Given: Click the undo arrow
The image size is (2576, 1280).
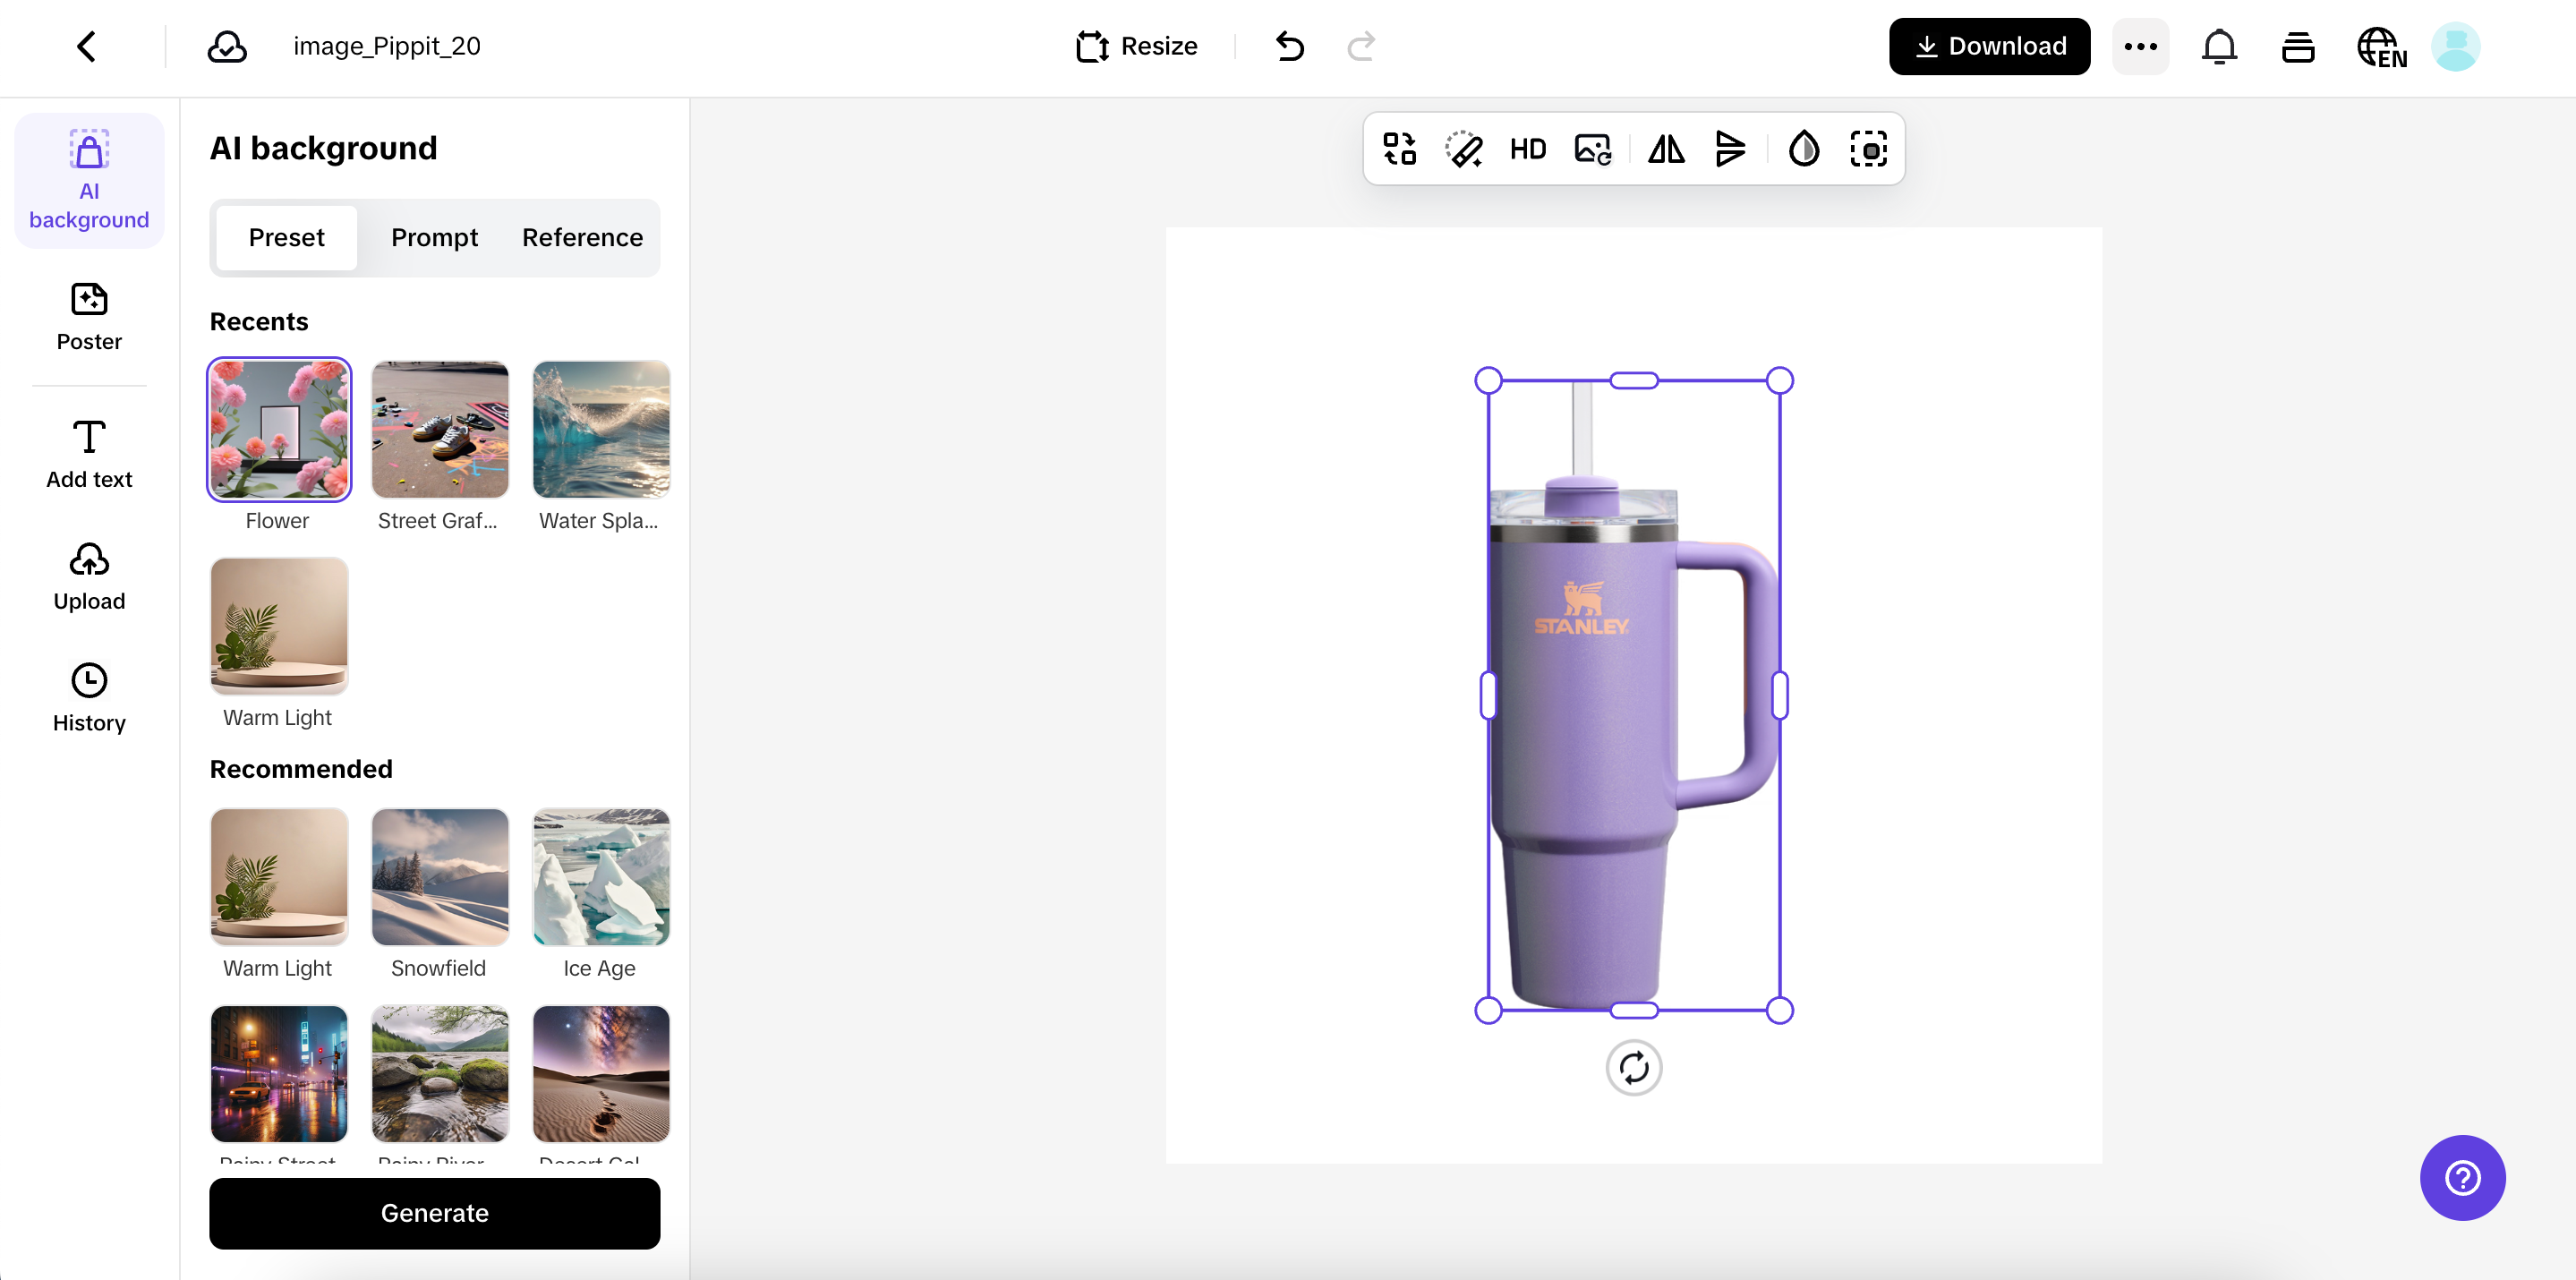Looking at the screenshot, I should pos(1290,47).
